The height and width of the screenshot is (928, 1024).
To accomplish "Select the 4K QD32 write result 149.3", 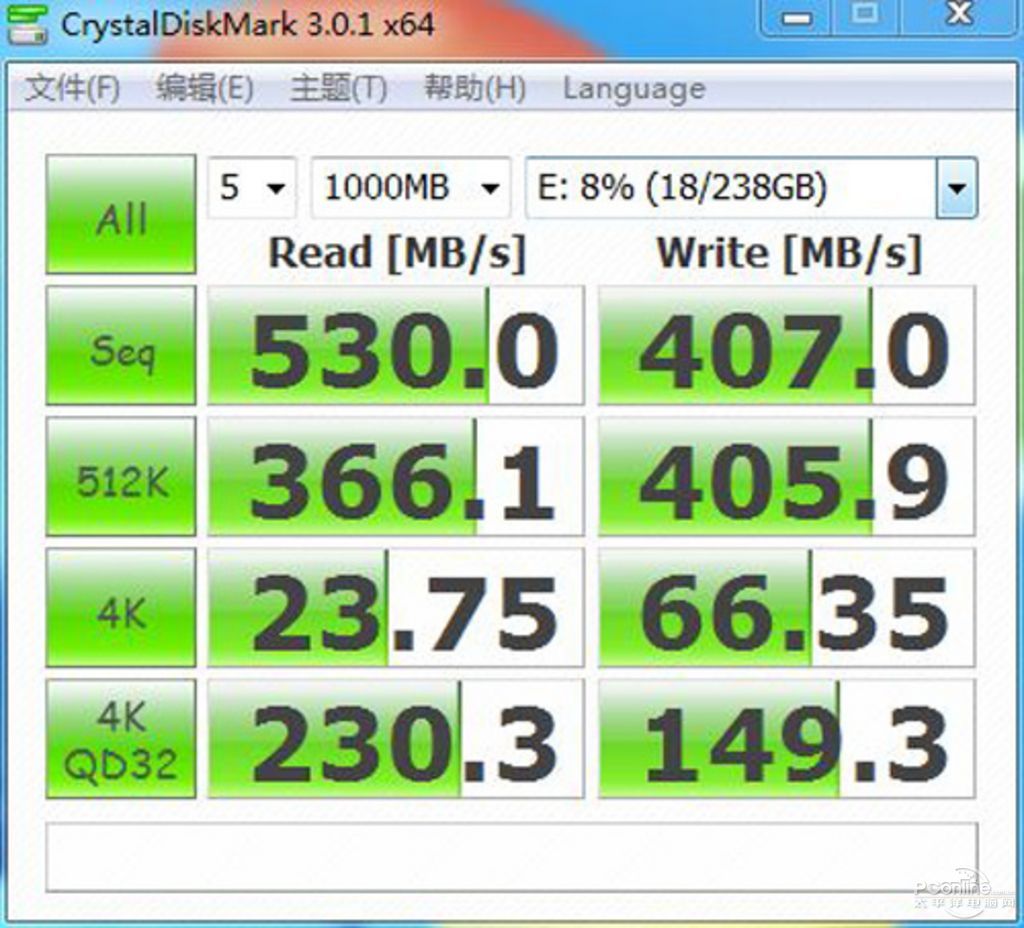I will pyautogui.click(x=786, y=739).
